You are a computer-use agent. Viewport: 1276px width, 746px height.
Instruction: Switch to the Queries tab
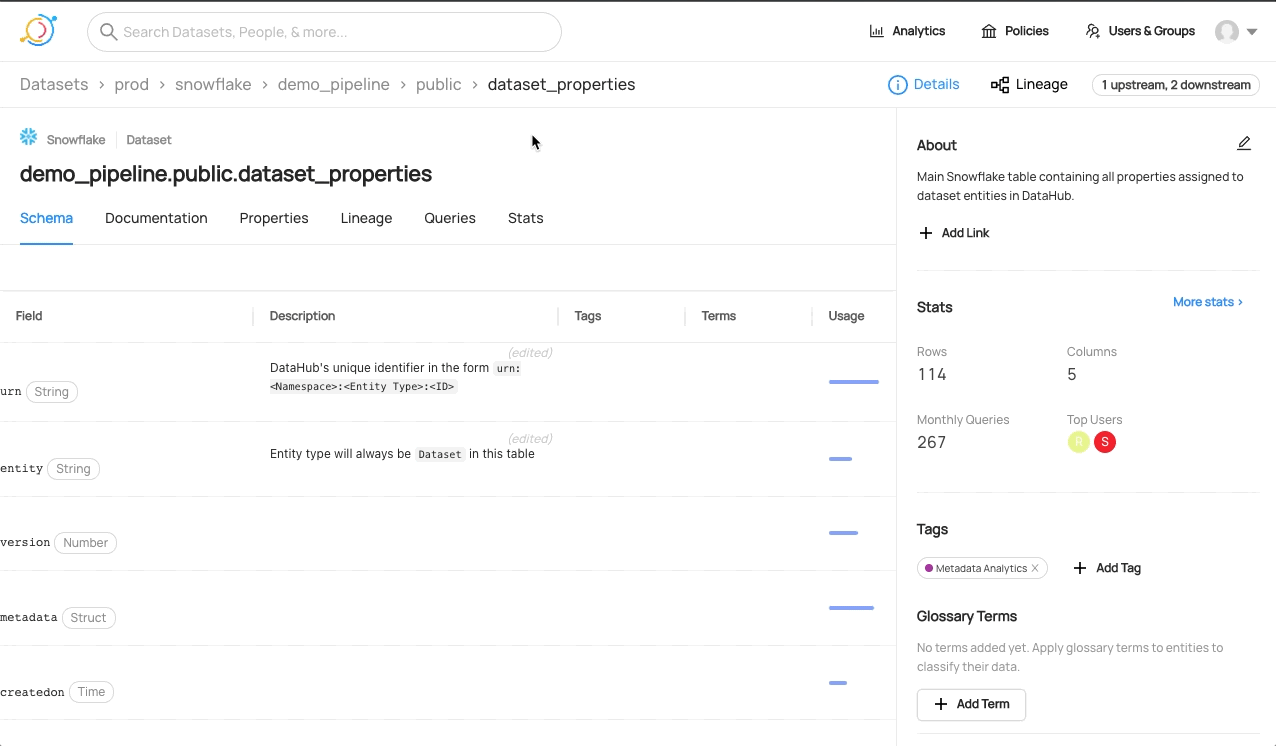coord(450,218)
